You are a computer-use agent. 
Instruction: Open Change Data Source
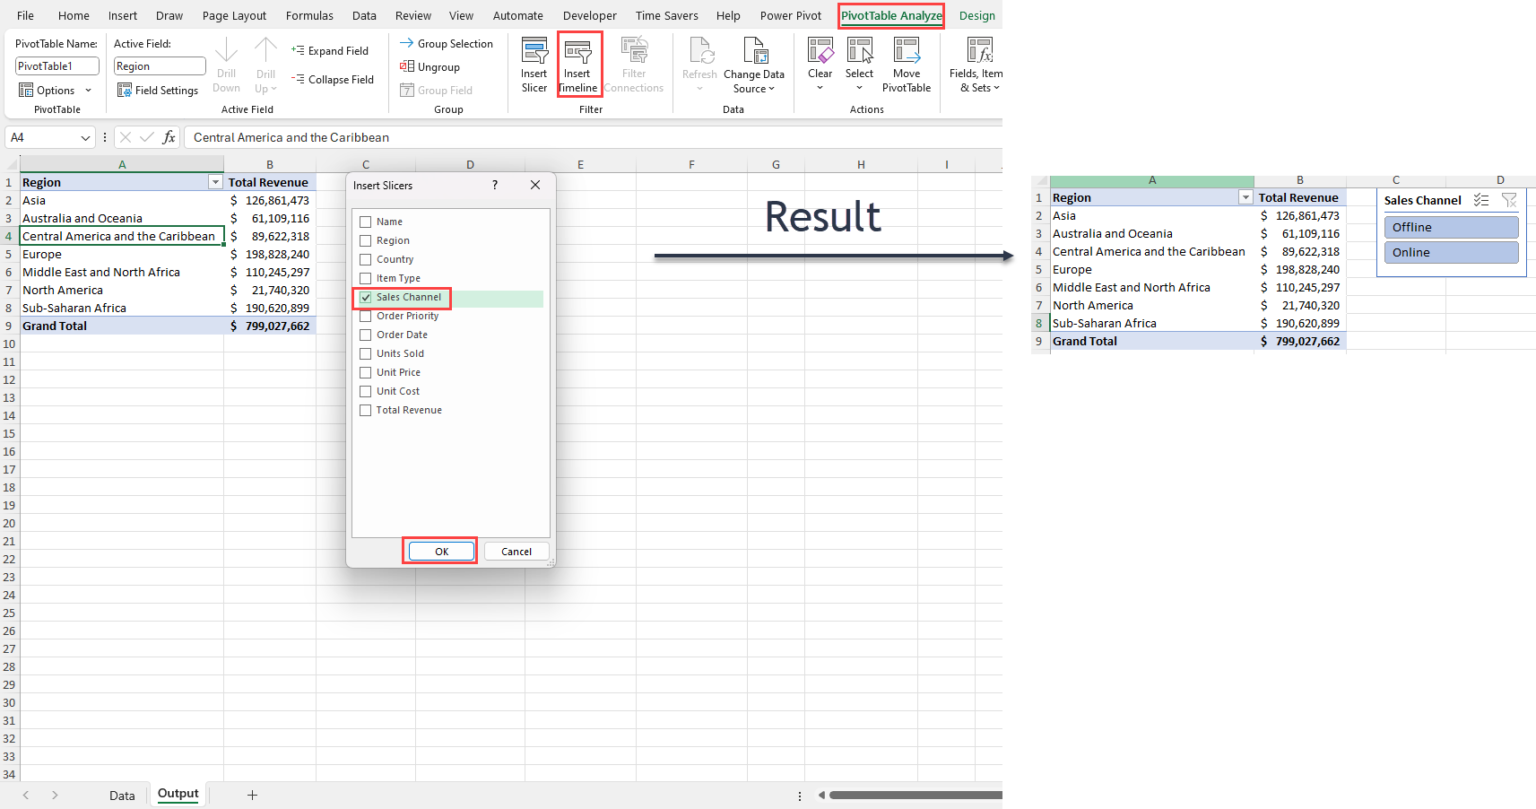pos(754,66)
